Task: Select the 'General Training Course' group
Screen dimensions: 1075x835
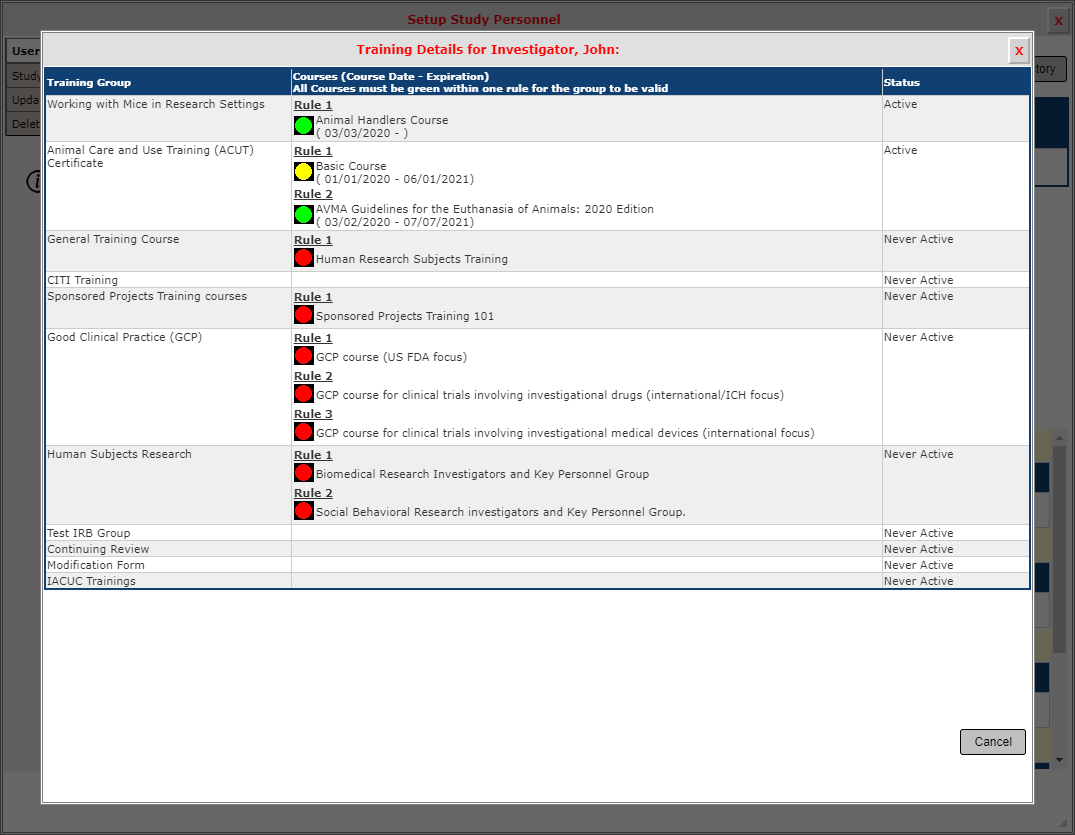Action: (x=113, y=239)
